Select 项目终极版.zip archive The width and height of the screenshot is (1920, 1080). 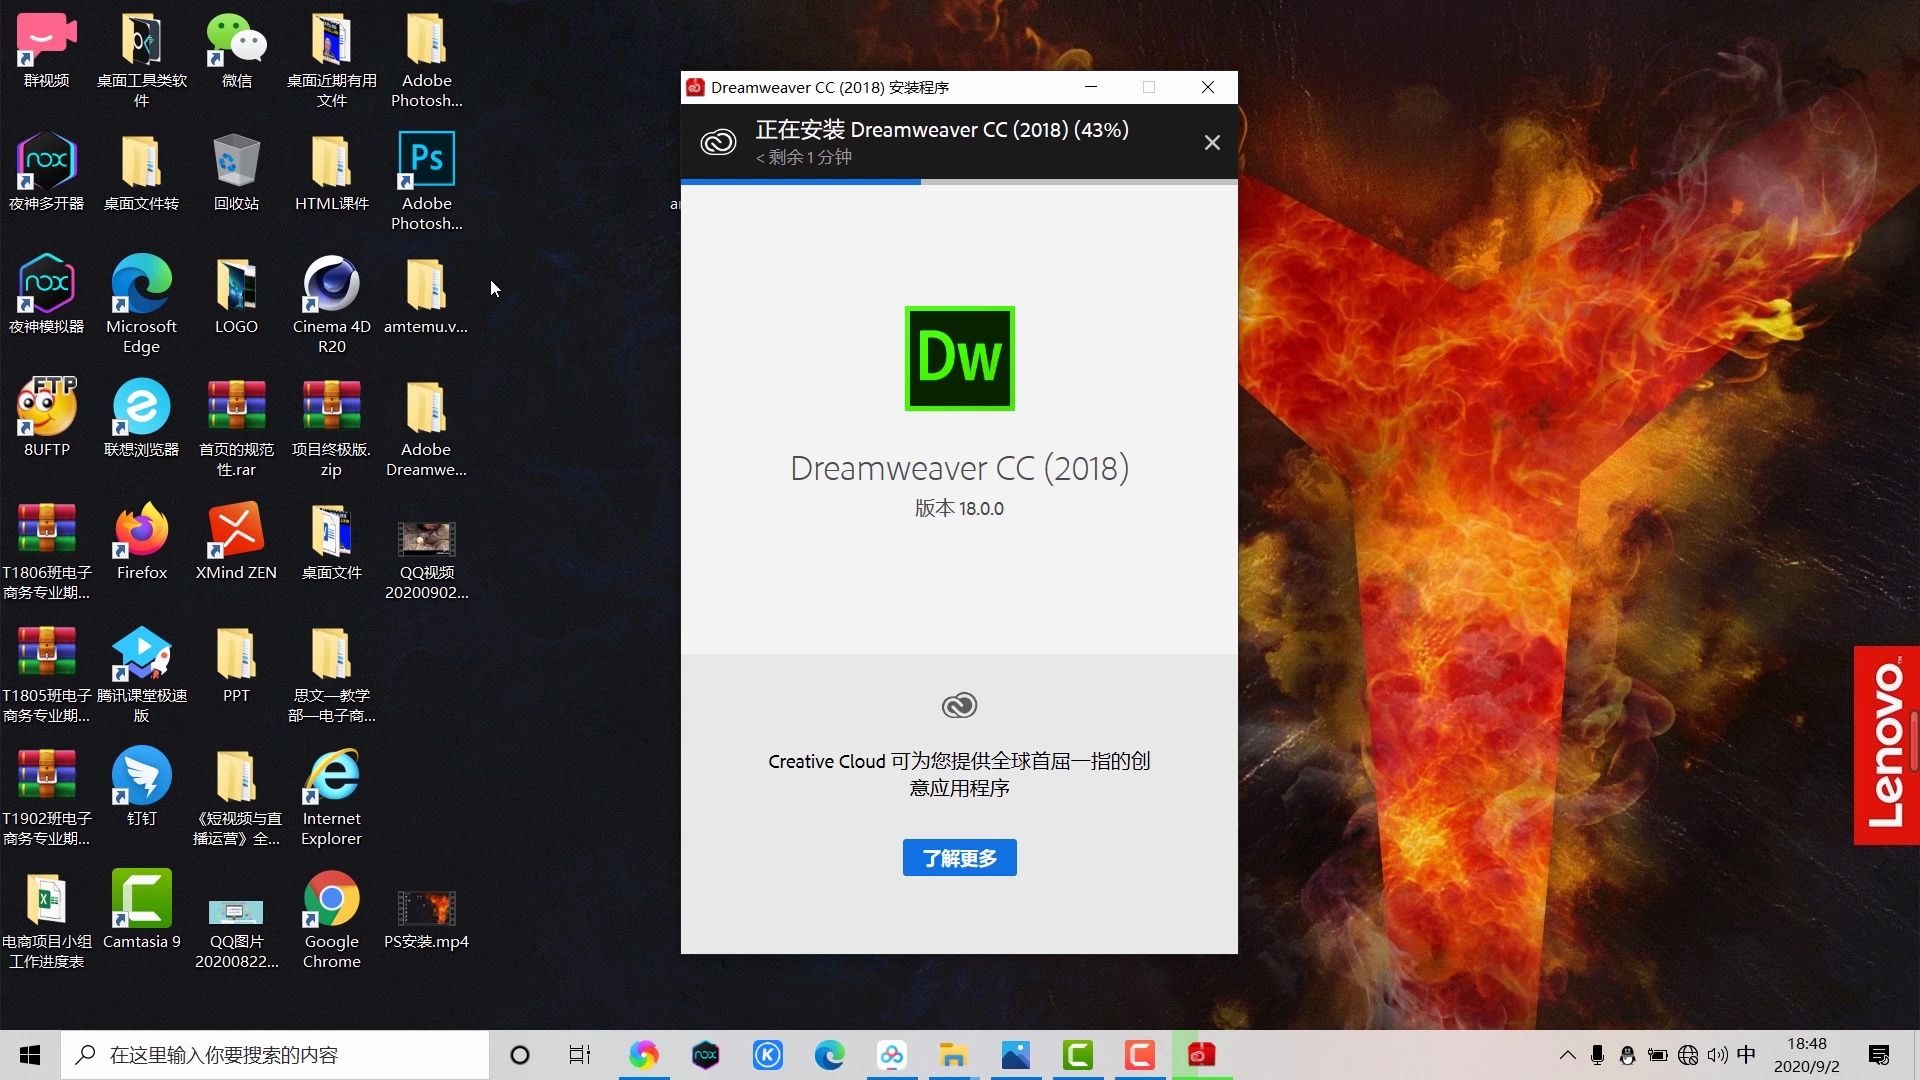click(331, 428)
